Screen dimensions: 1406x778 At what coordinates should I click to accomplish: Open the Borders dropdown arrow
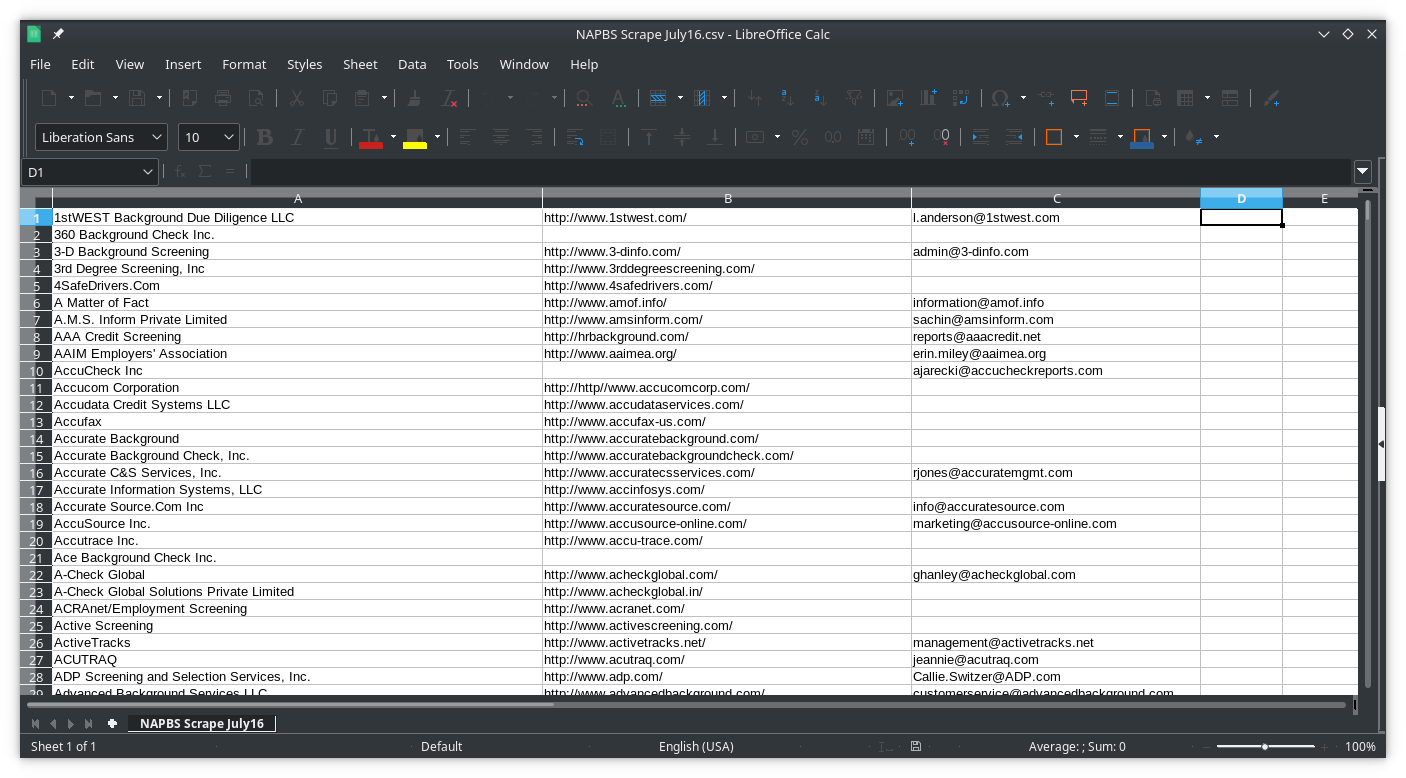1076,137
